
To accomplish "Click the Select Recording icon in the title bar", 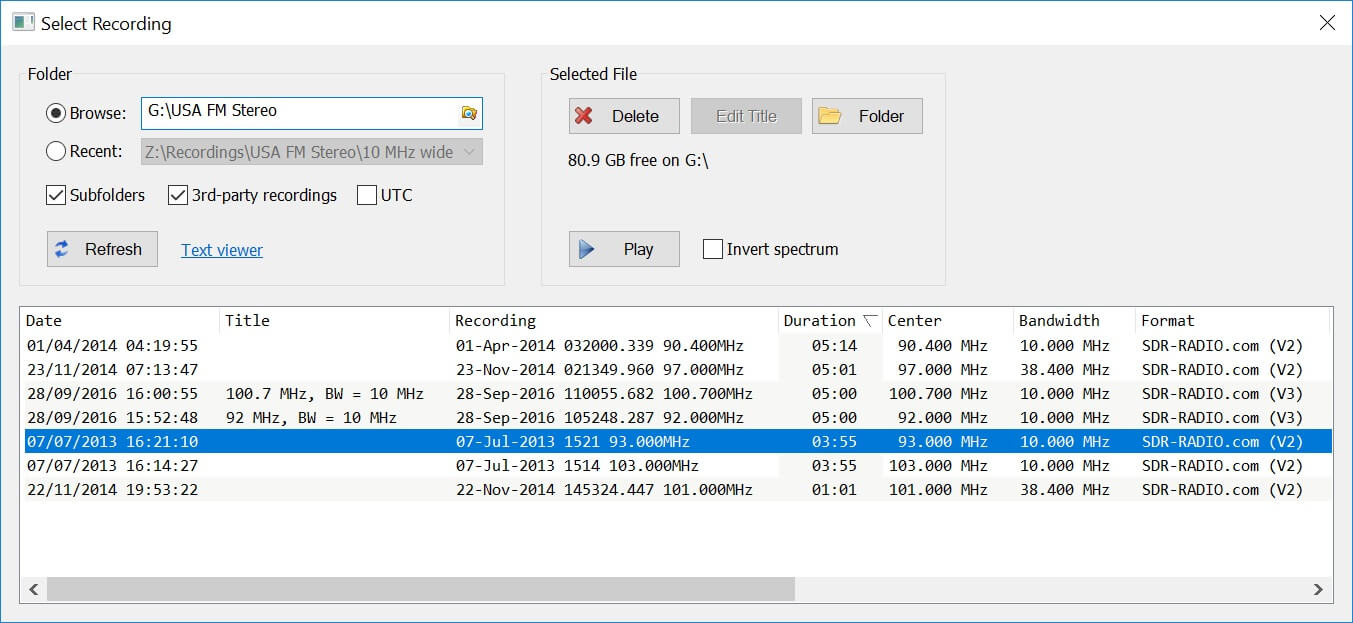I will (22, 21).
